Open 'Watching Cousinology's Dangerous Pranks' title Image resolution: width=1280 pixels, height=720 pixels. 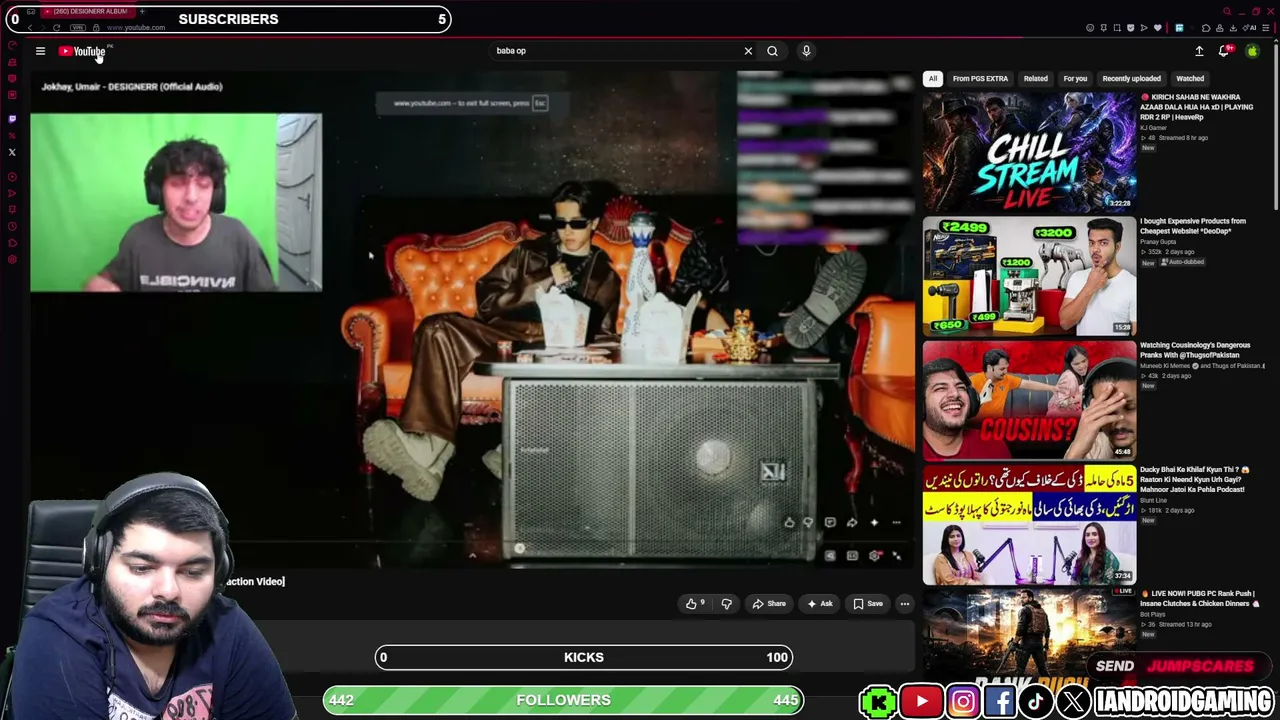tap(1195, 350)
